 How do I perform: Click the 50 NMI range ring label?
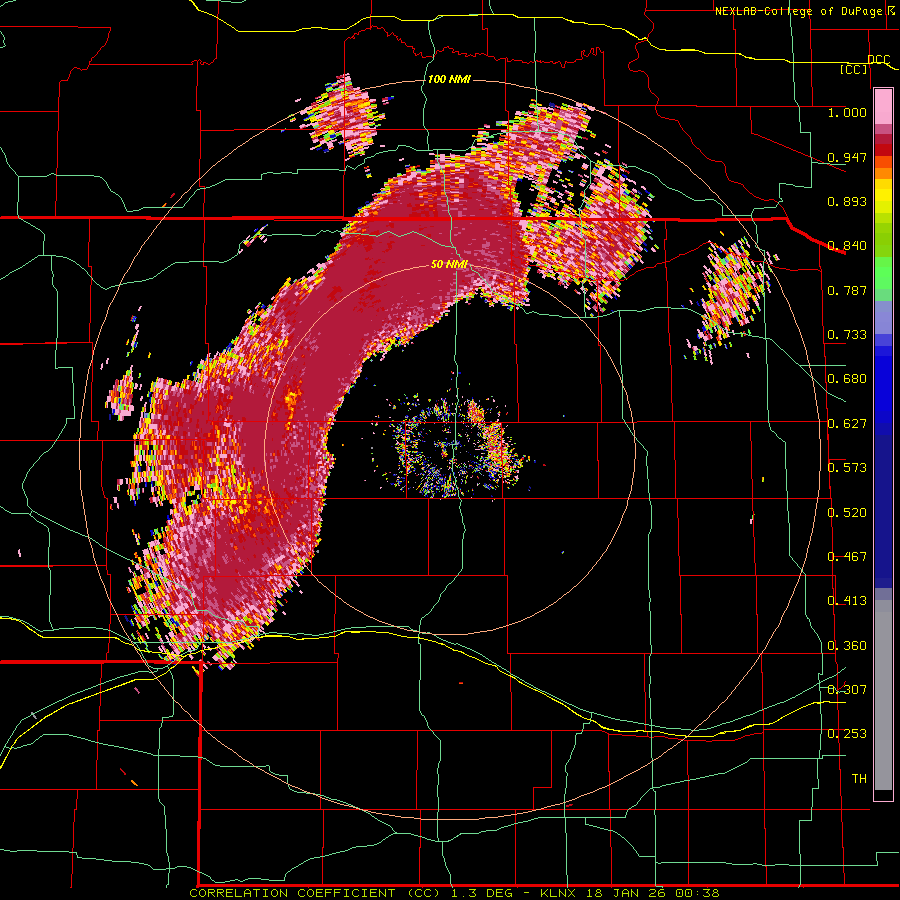[449, 264]
